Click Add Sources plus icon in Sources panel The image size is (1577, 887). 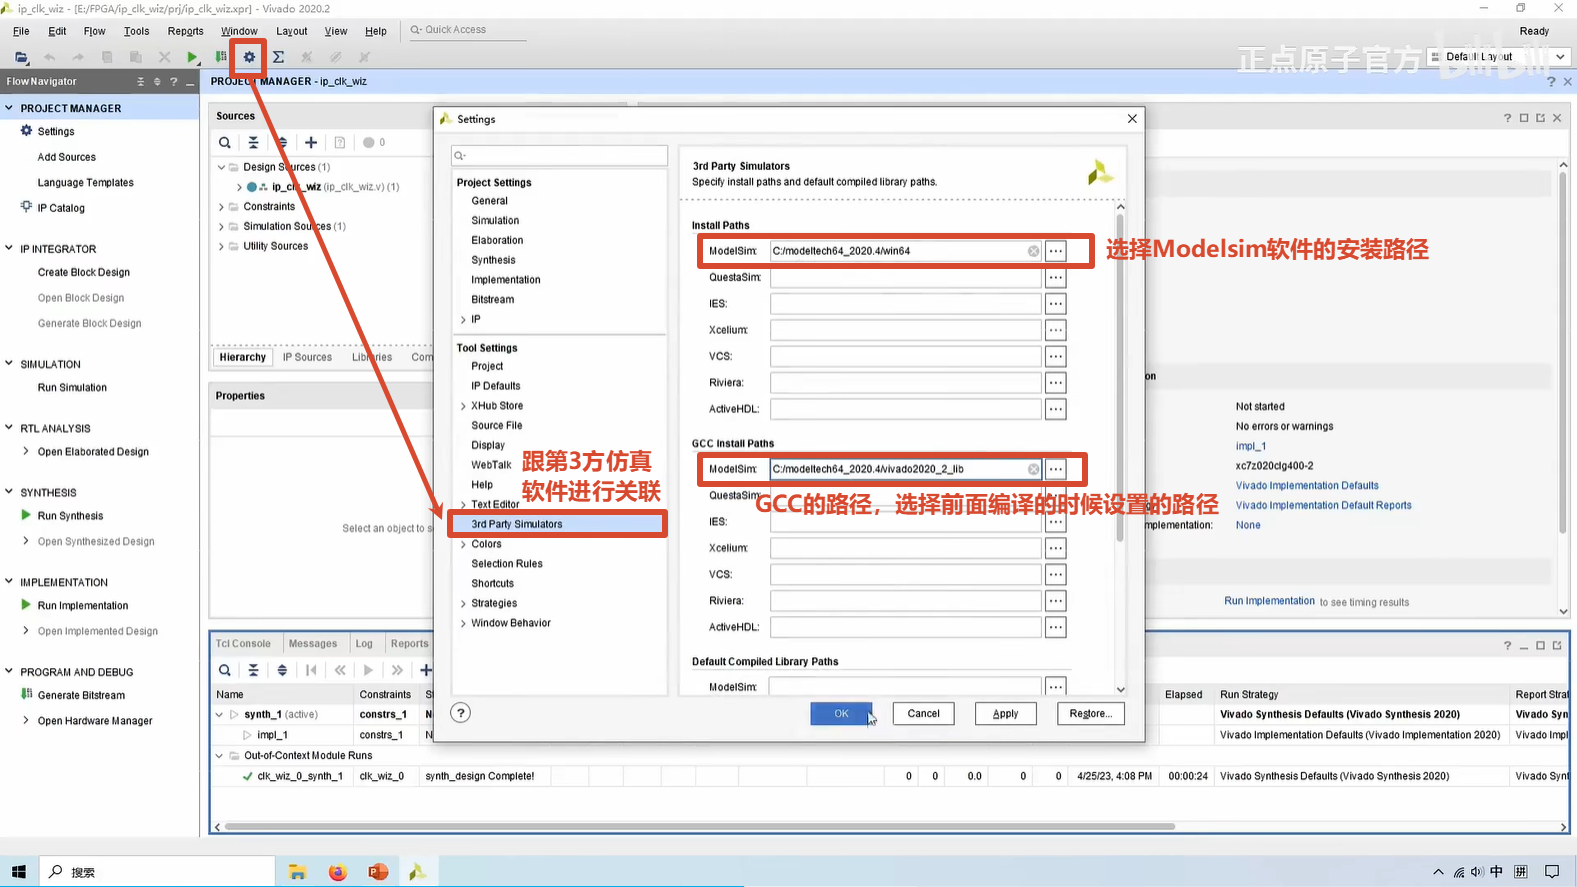tap(311, 142)
